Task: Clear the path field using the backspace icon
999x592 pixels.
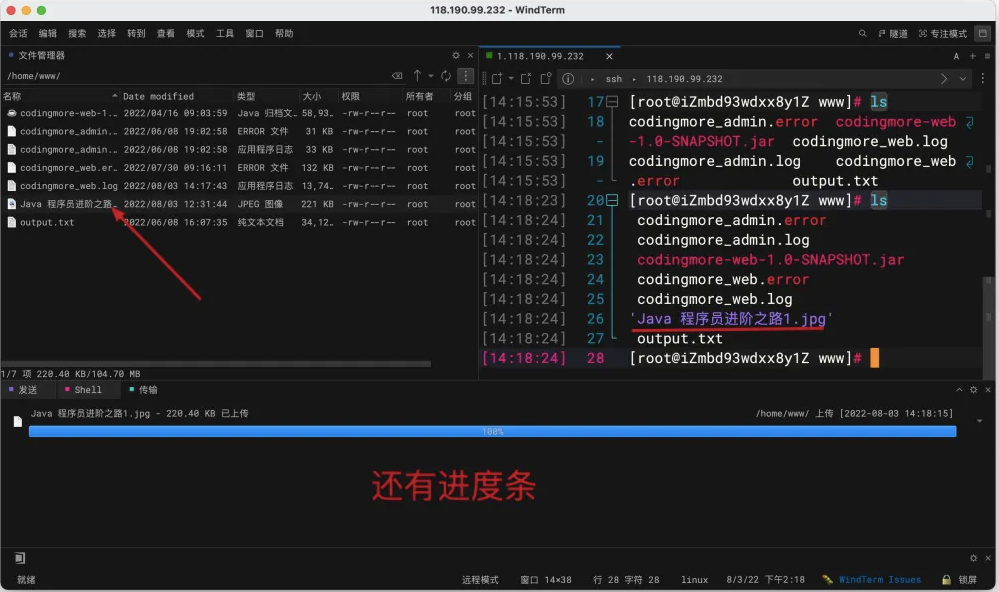Action: tap(397, 75)
